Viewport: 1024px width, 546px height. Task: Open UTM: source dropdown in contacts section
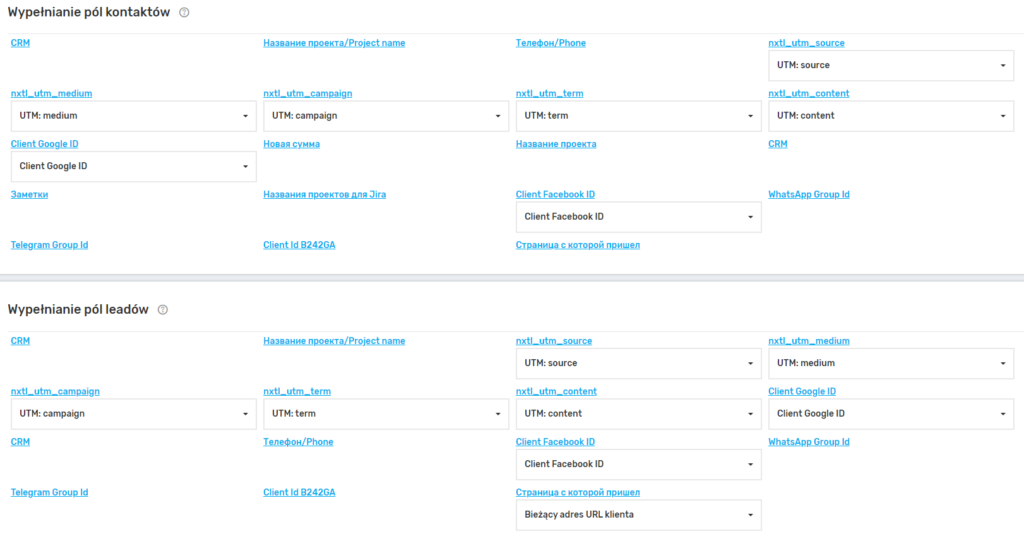click(890, 66)
